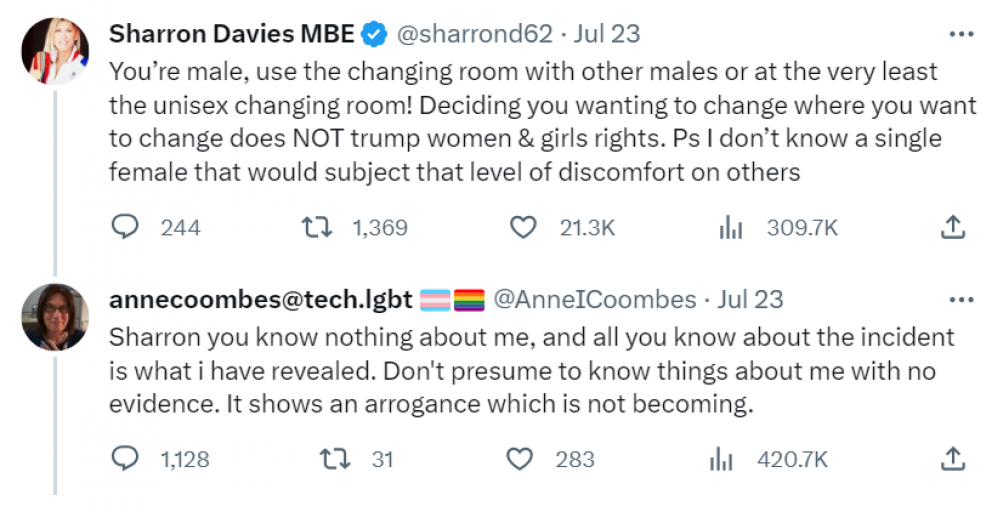Open more options on Anne Coombes' tweet
1003x512 pixels.
pyautogui.click(x=961, y=300)
